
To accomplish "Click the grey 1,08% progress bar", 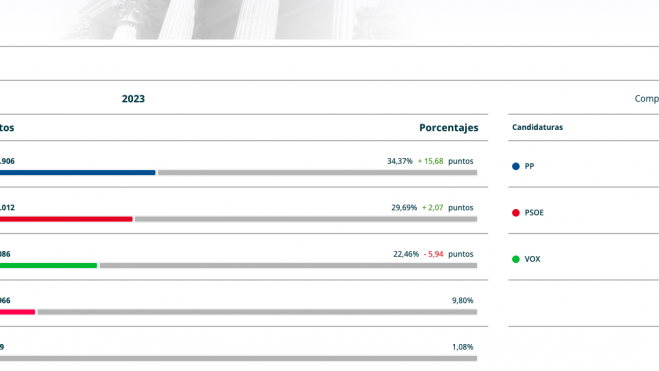I will [x=238, y=358].
